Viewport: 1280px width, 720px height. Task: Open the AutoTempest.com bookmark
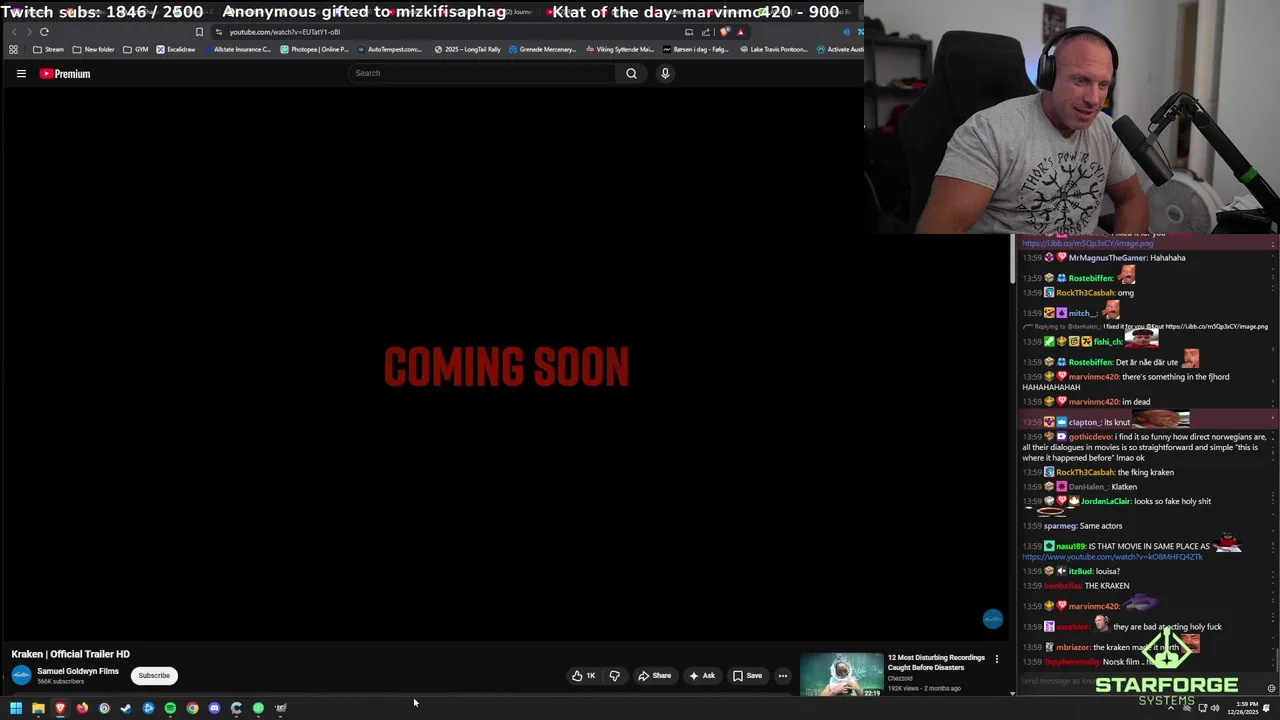click(389, 49)
